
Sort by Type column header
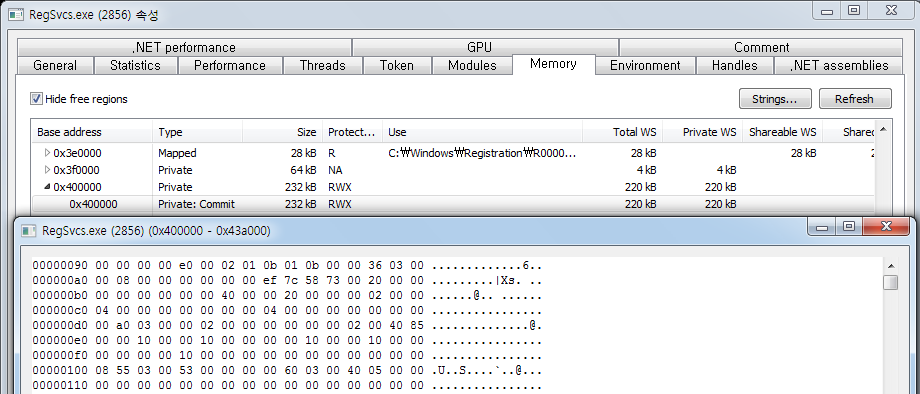pyautogui.click(x=198, y=132)
